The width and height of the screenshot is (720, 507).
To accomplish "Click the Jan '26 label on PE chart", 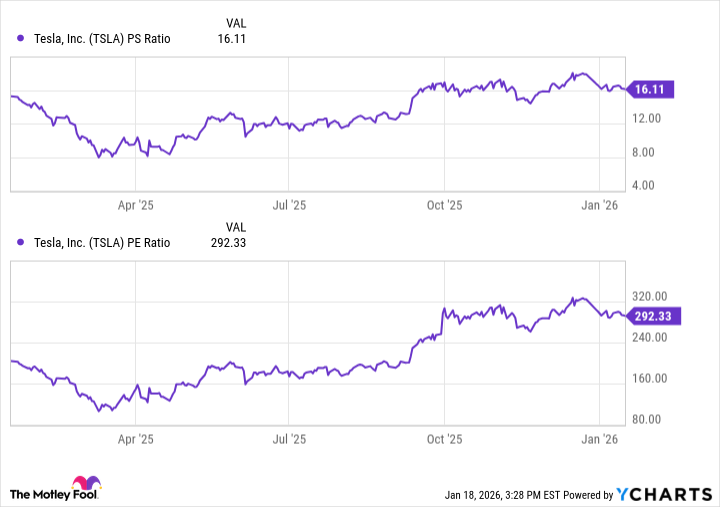I will [599, 439].
